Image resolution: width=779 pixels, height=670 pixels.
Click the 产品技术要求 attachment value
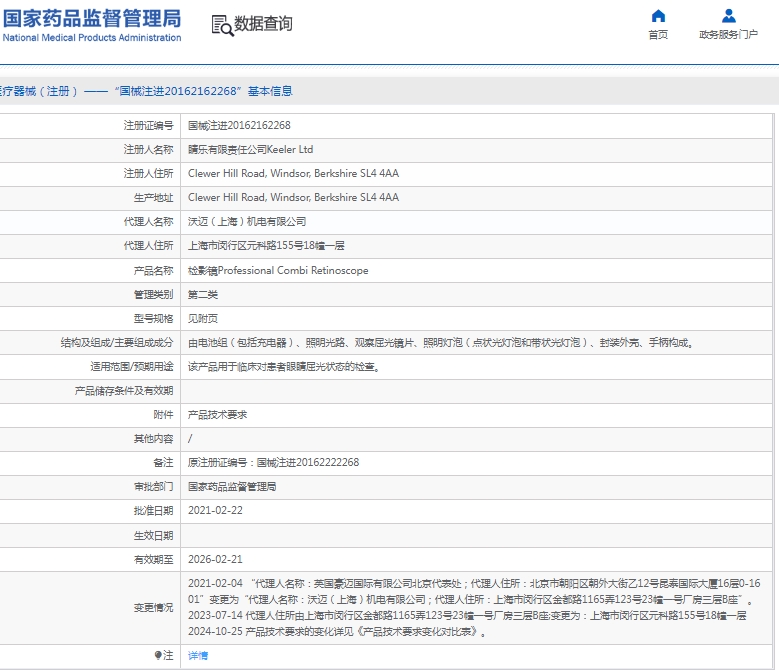[x=217, y=414]
